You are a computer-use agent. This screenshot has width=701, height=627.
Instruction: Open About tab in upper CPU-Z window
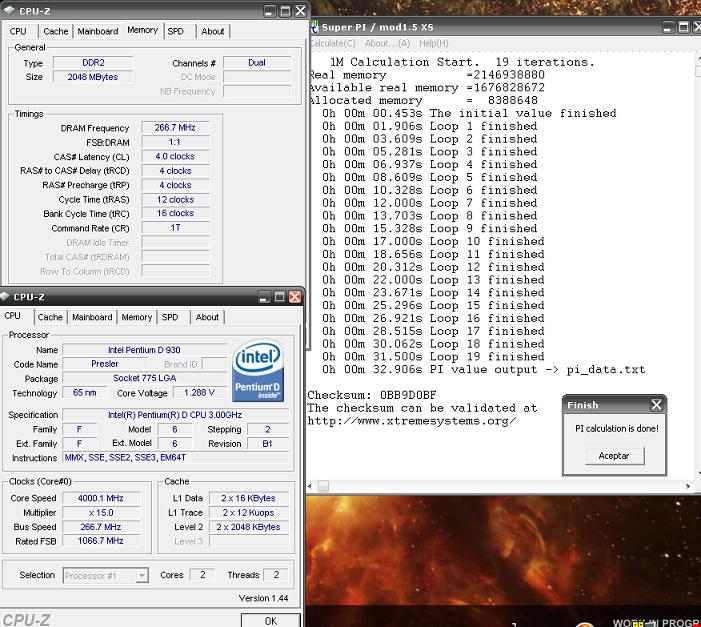click(212, 31)
